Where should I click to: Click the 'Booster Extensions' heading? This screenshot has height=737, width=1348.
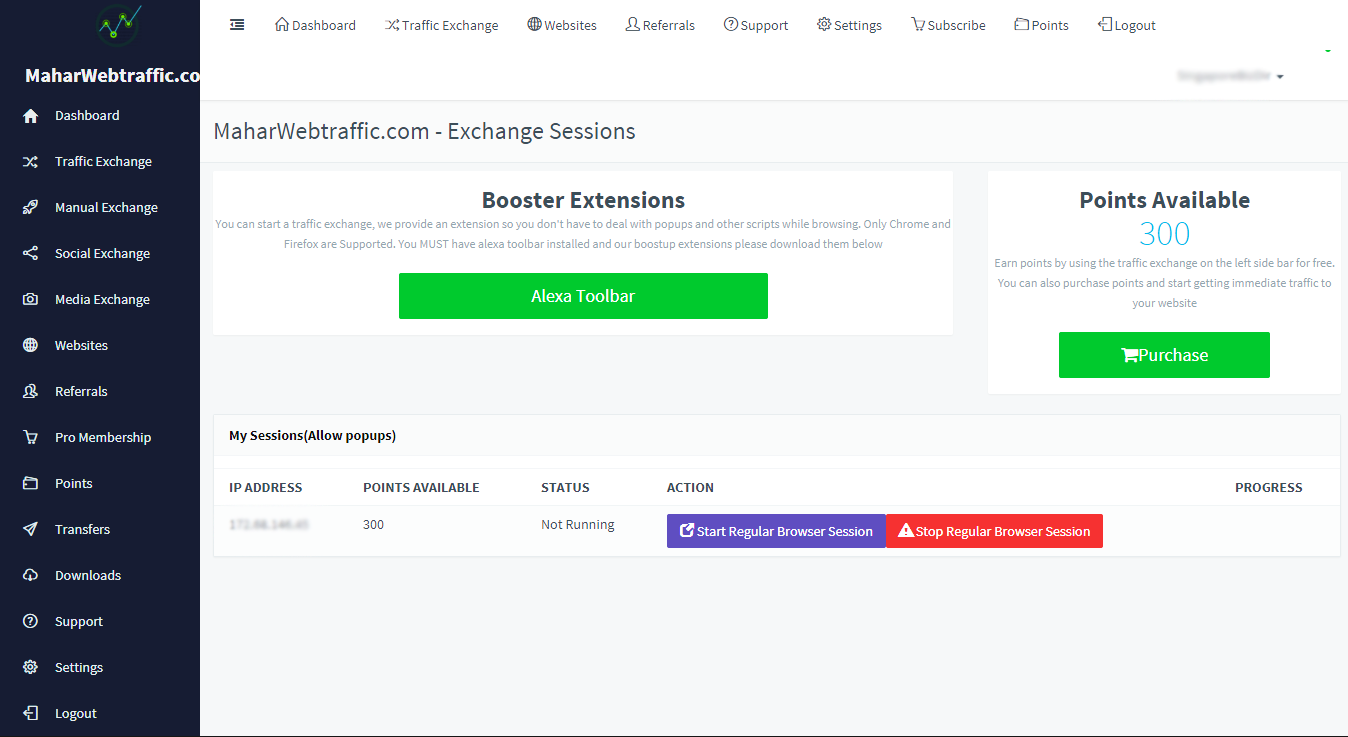point(583,200)
